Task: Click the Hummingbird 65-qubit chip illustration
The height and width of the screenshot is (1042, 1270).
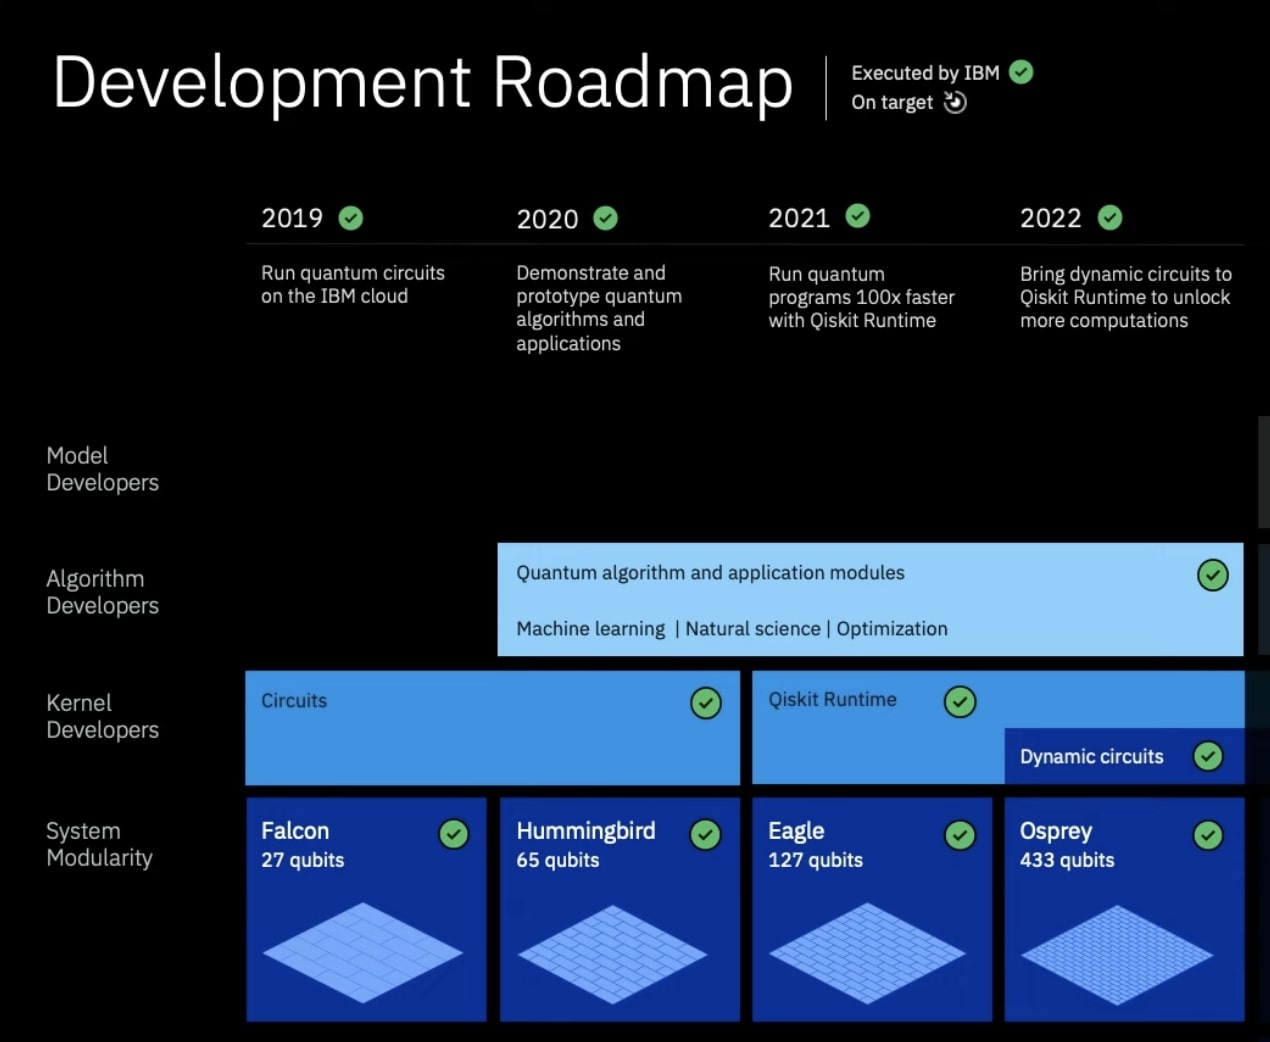Action: click(x=613, y=955)
